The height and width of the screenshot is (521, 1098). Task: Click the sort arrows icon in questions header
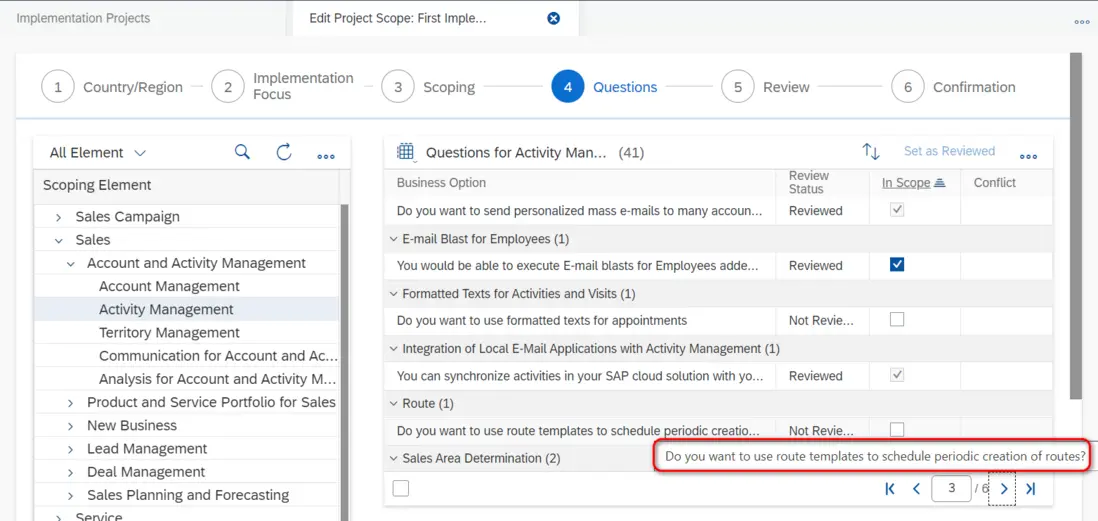[x=871, y=152]
